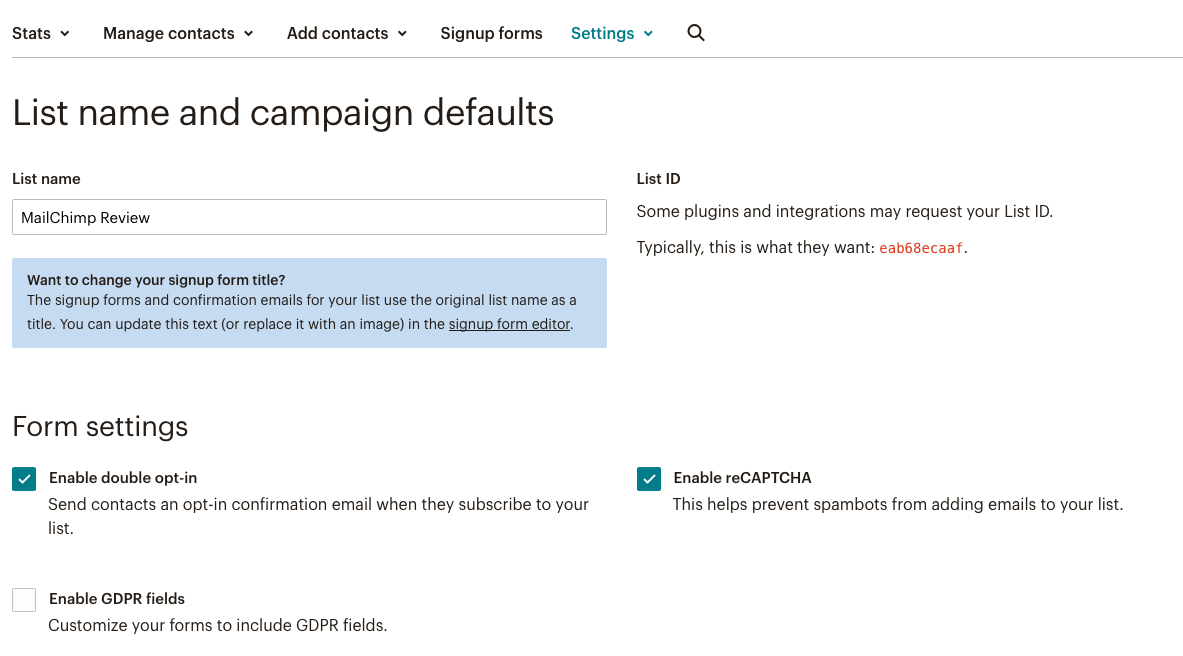Click the chevron arrow beside Stats
Image resolution: width=1183 pixels, height=656 pixels.
click(65, 34)
